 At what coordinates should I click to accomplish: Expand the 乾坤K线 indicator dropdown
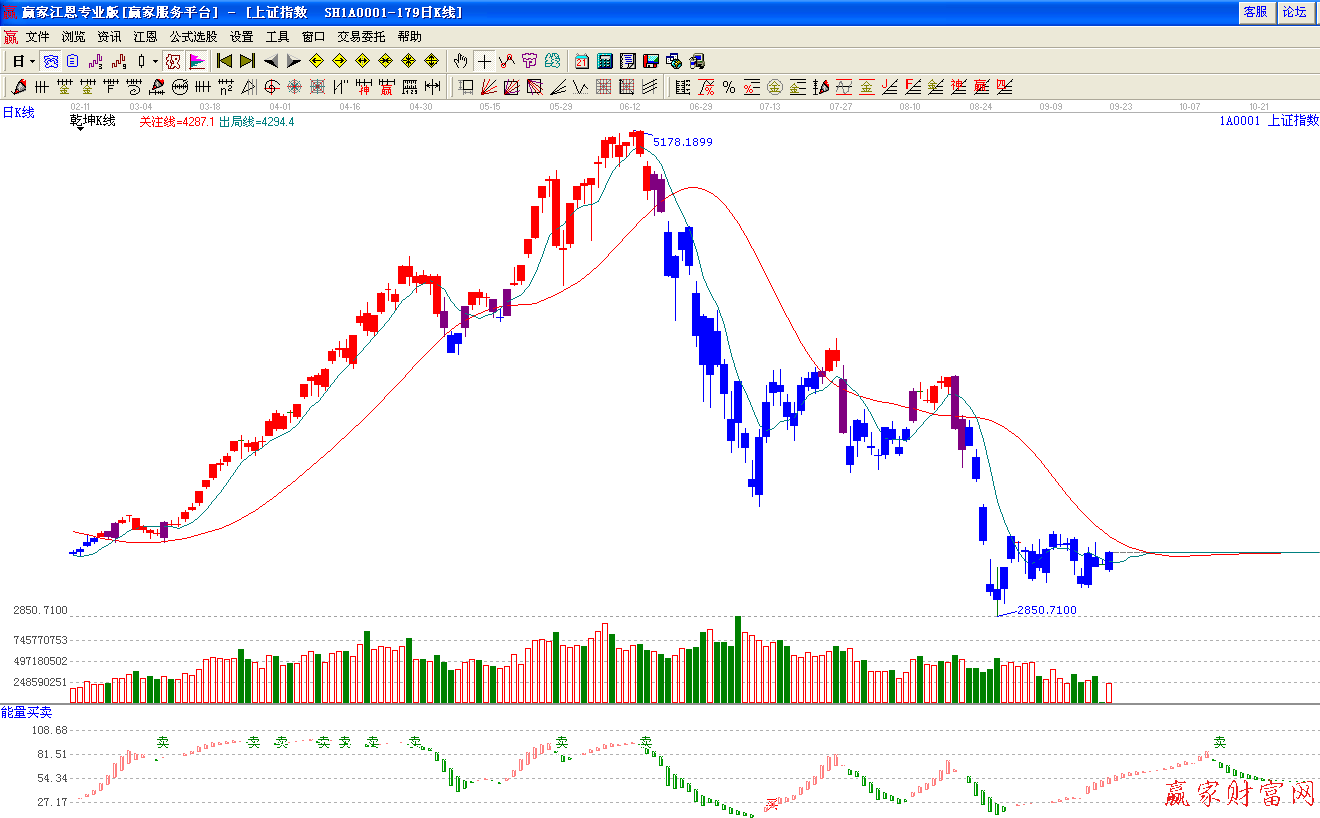point(78,130)
